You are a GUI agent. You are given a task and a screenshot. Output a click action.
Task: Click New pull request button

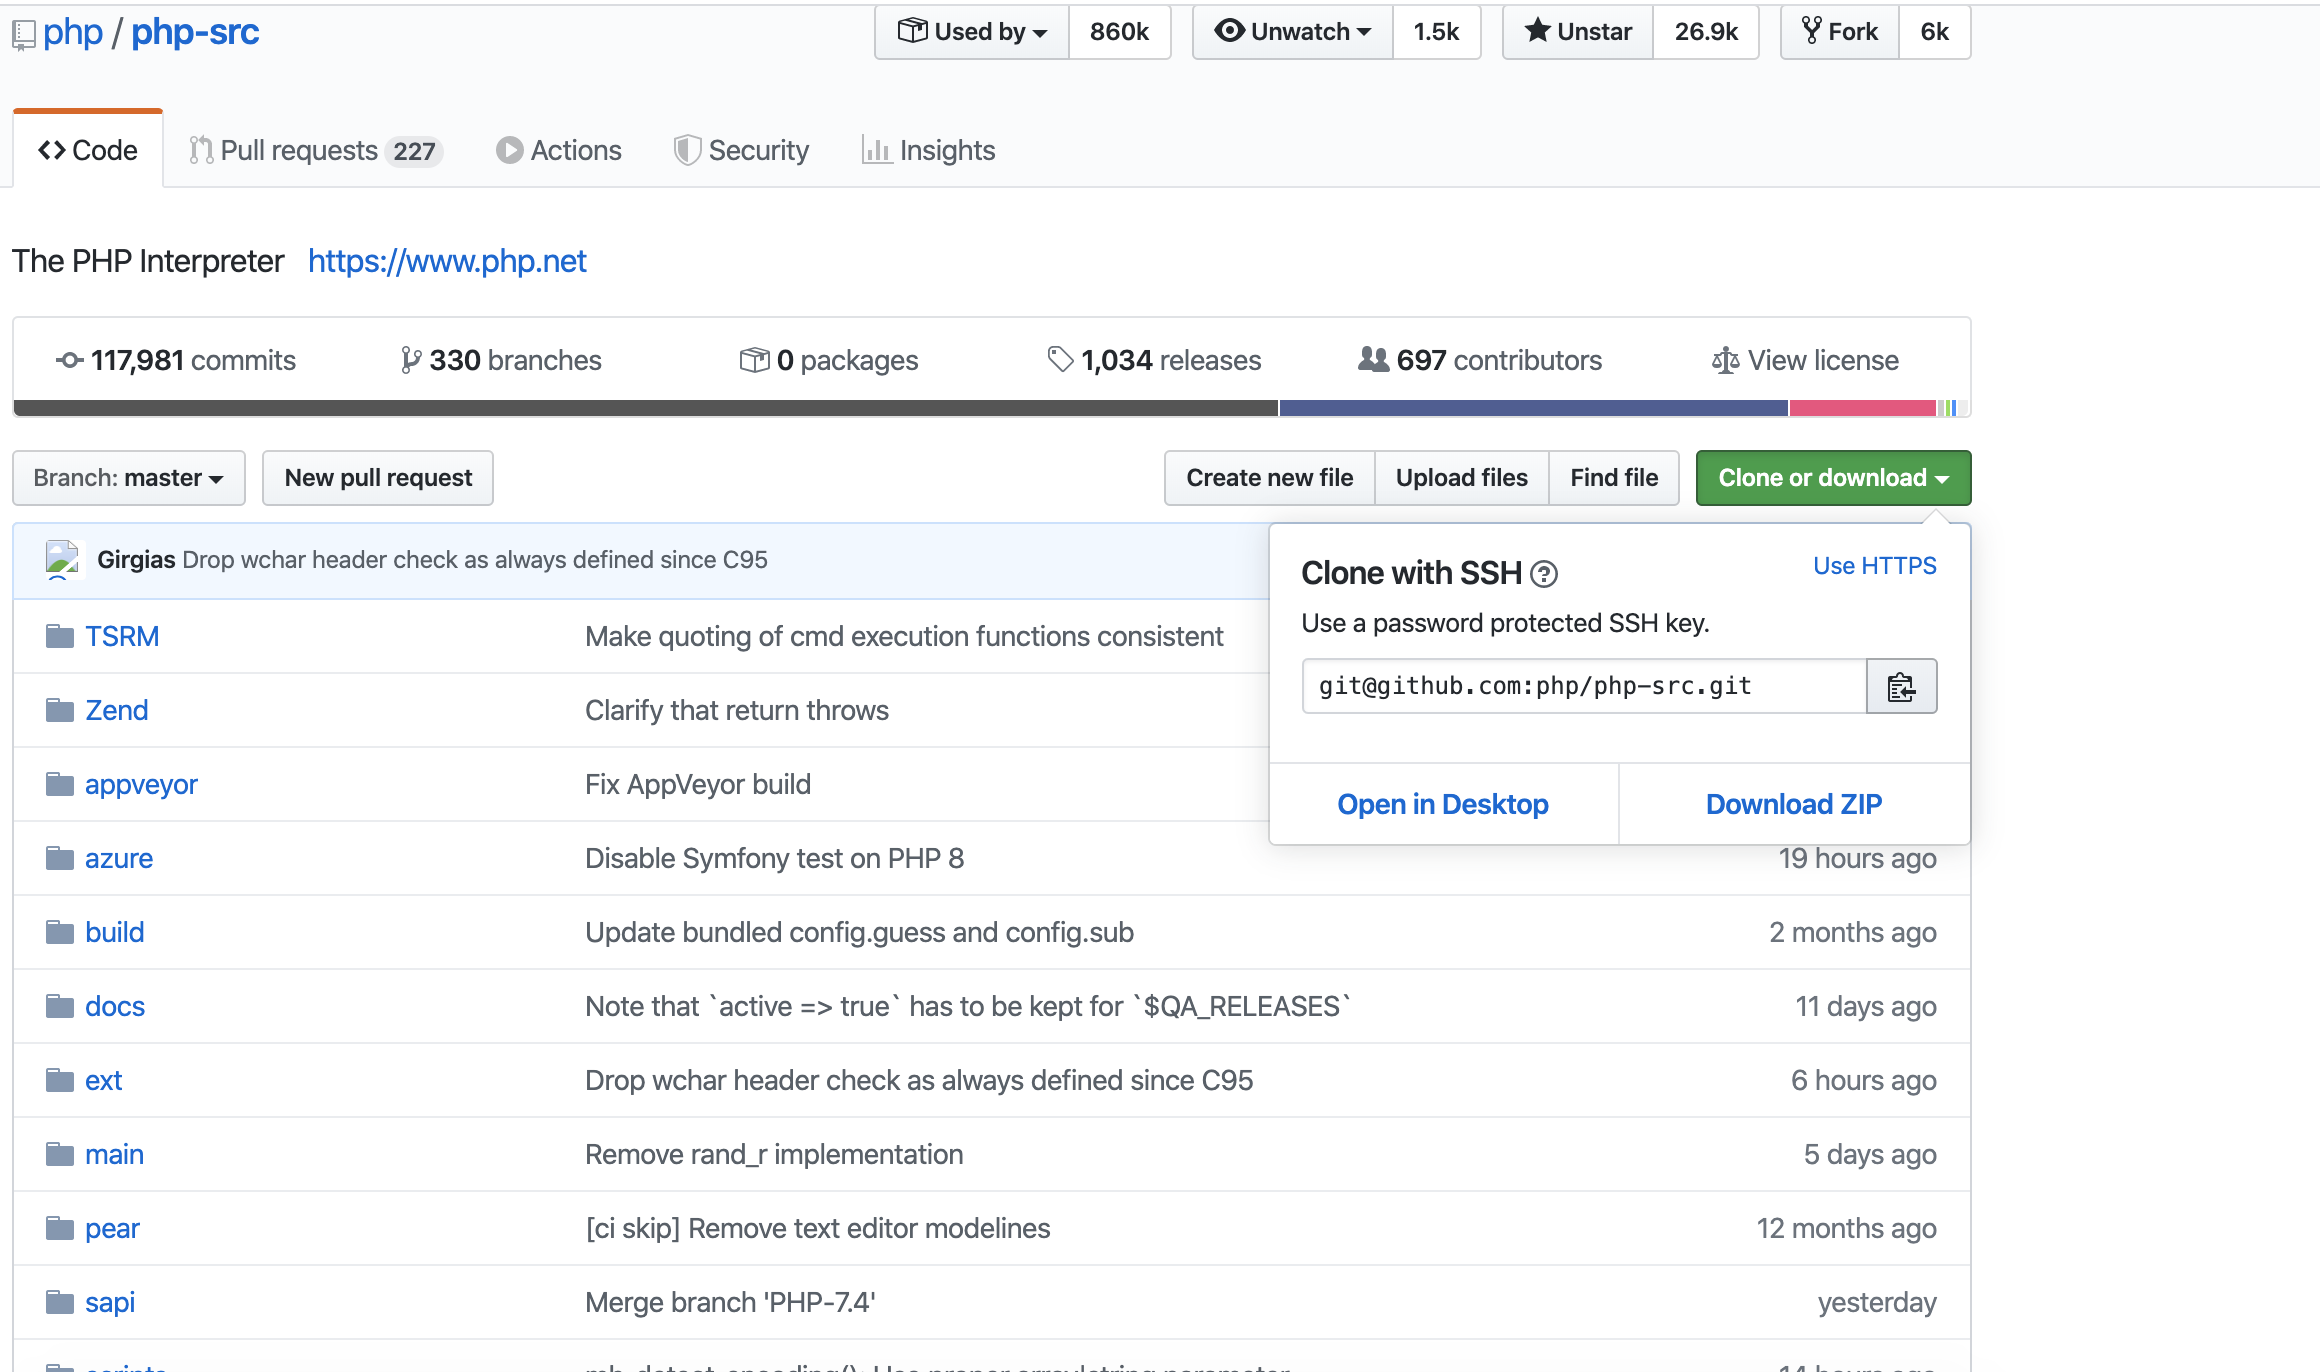click(x=378, y=478)
